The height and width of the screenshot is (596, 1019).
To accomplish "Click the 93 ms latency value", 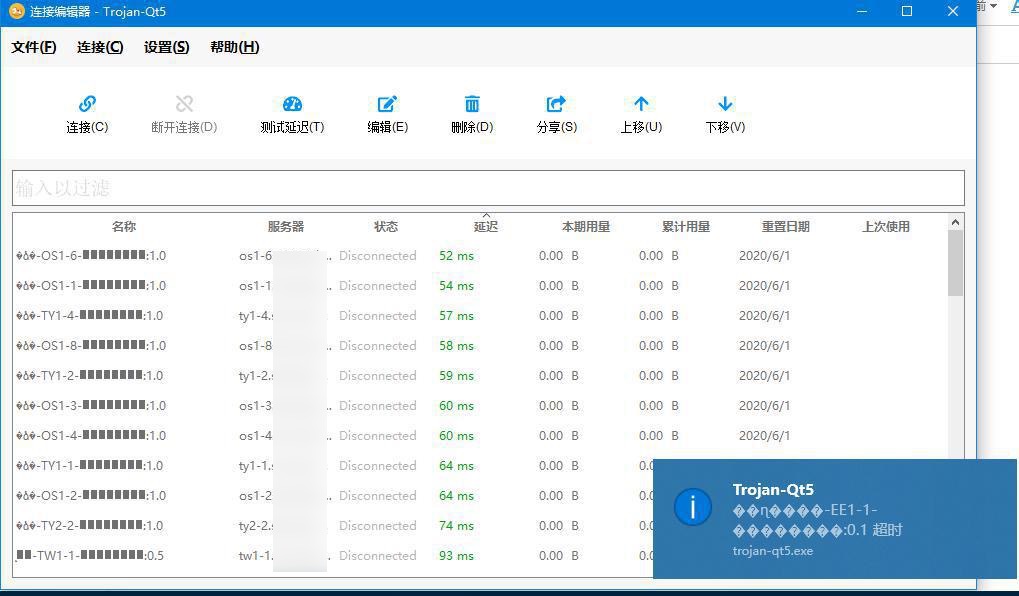I will click(456, 554).
